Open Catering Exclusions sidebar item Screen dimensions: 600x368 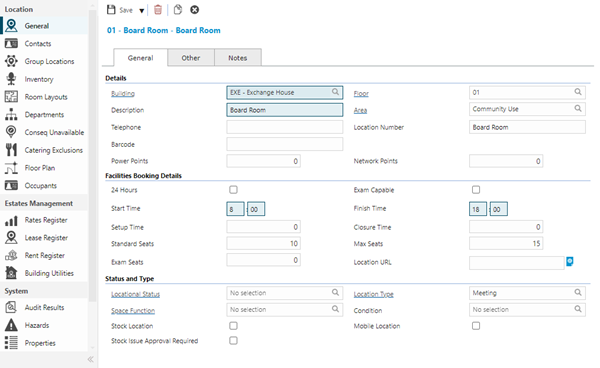pyautogui.click(x=54, y=150)
